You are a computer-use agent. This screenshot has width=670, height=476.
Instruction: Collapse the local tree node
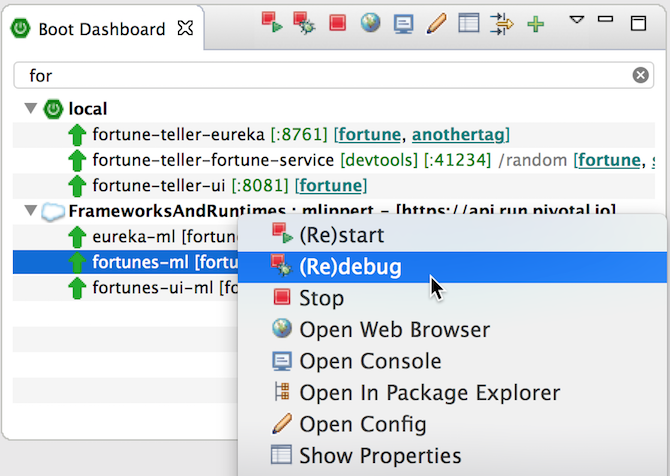(x=30, y=108)
